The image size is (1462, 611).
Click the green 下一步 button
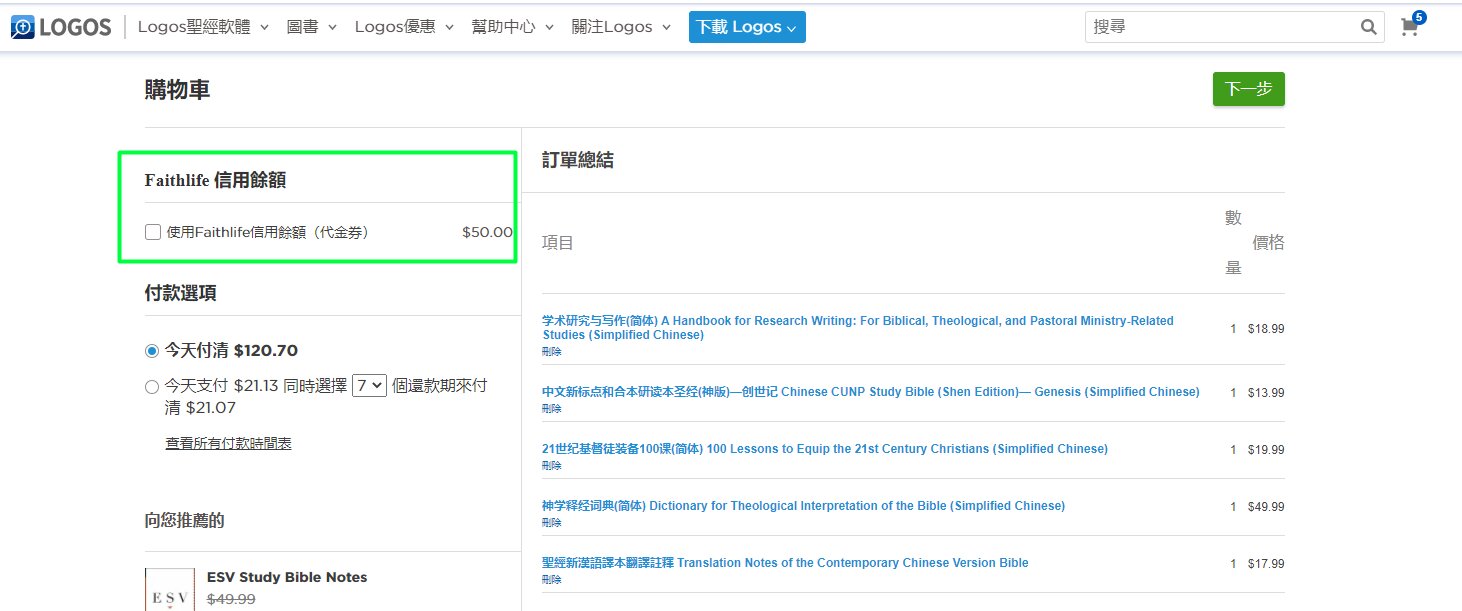[1248, 89]
